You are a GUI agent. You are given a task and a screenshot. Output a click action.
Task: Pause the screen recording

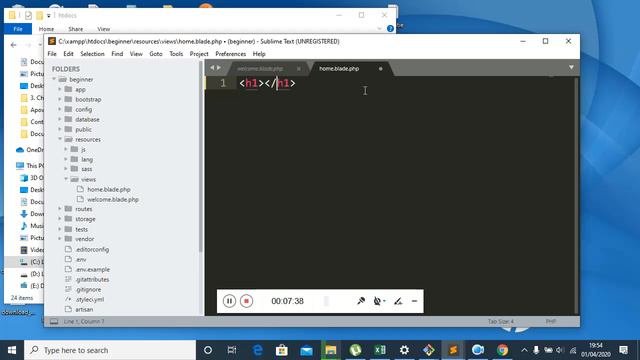(229, 301)
